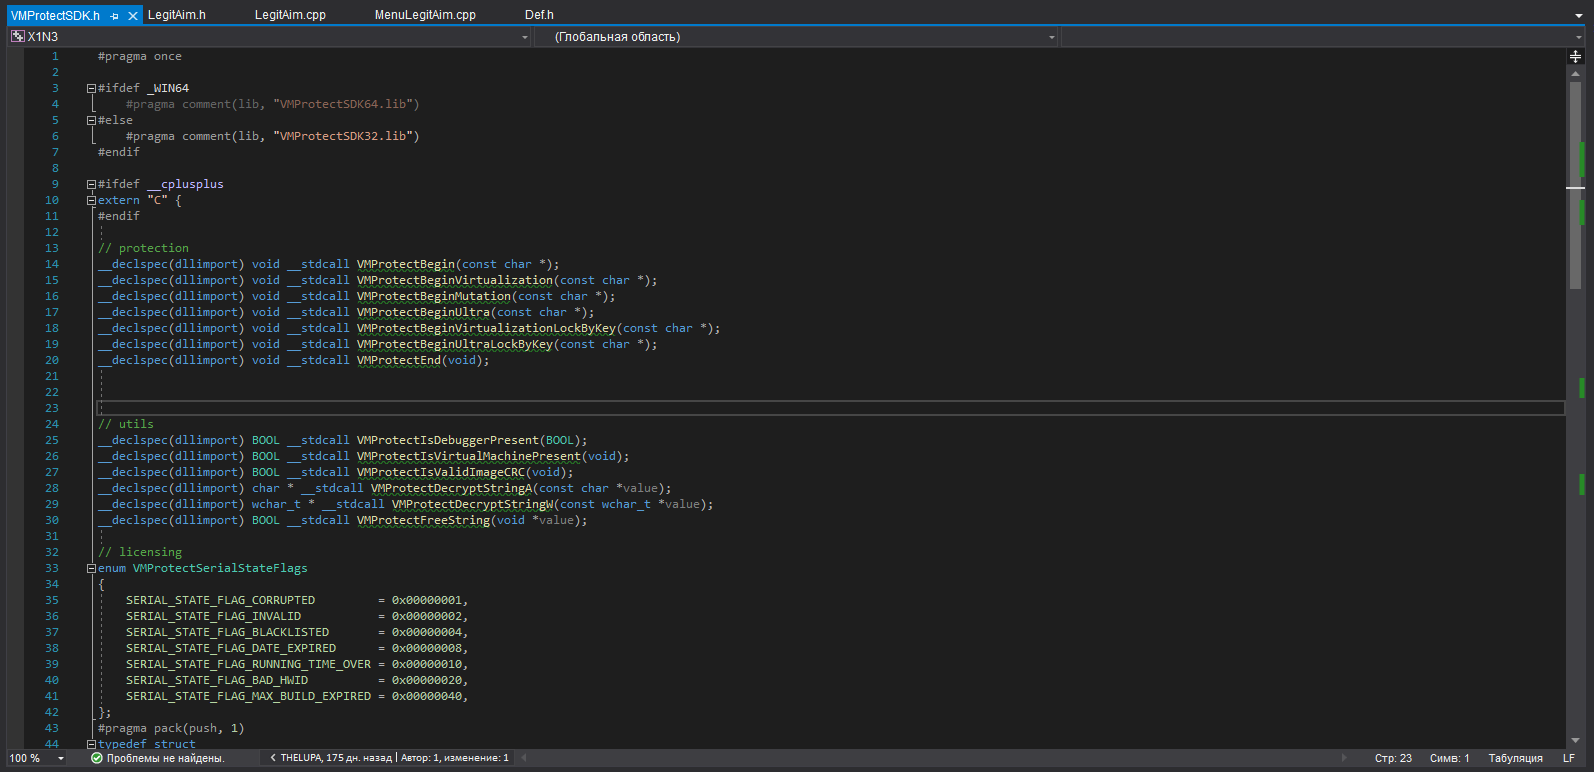Open the 100 % zoom level dropdown
1594x772 pixels.
coord(61,758)
